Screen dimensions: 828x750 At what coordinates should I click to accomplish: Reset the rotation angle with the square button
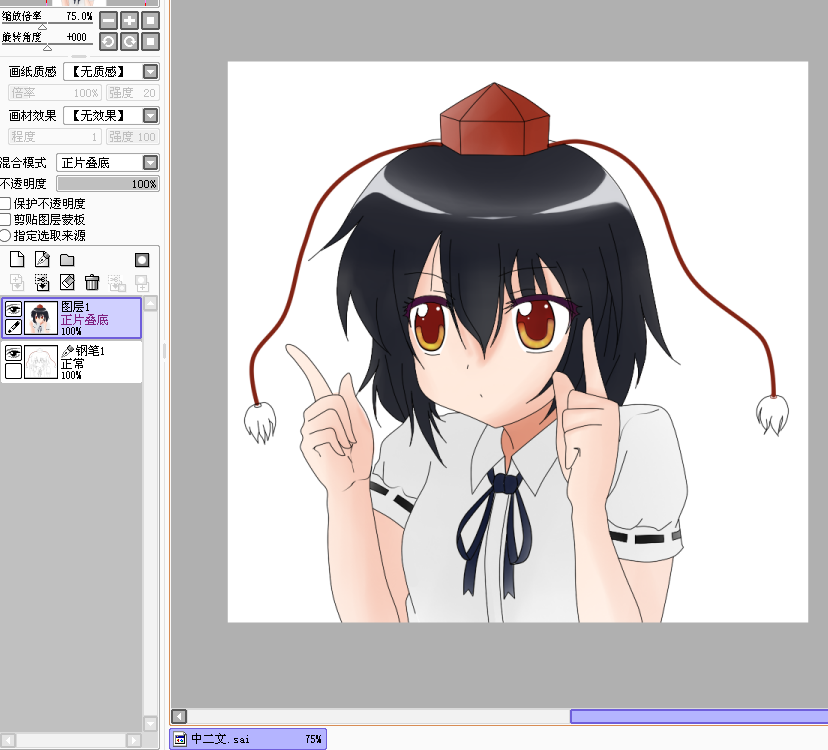(150, 41)
